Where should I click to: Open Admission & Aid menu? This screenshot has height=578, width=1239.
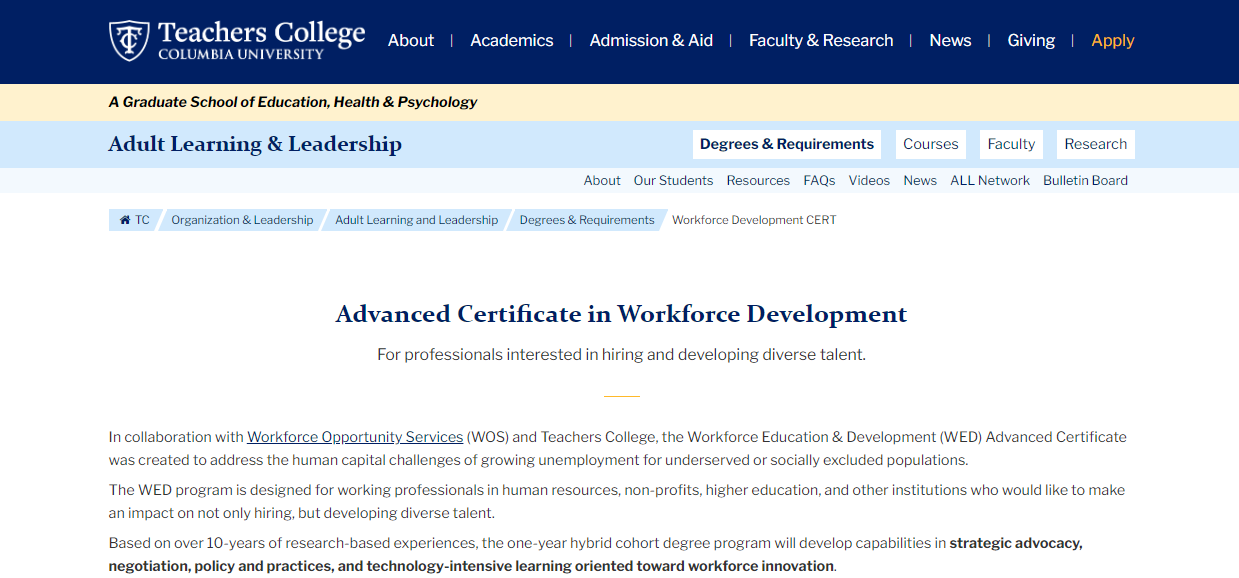coord(651,40)
